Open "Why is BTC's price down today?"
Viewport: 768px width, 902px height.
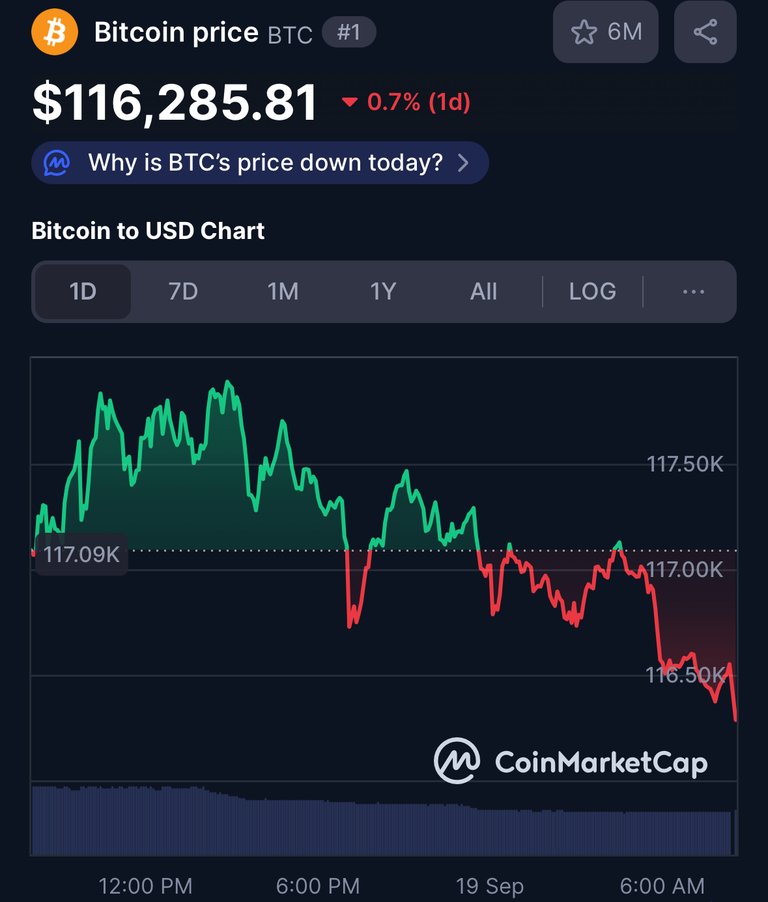coord(265,163)
